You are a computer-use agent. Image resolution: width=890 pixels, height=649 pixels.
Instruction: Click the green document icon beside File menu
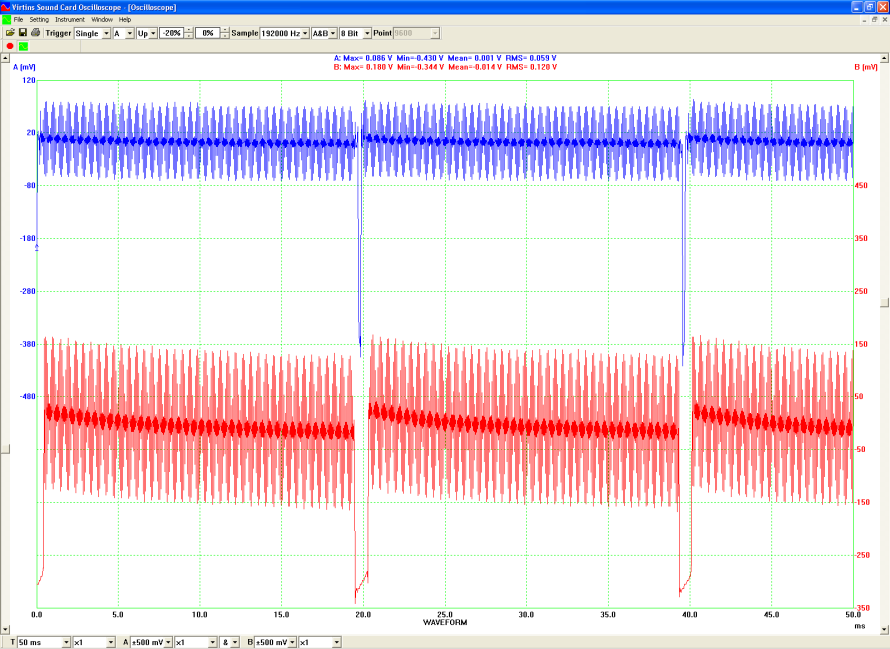[6, 19]
